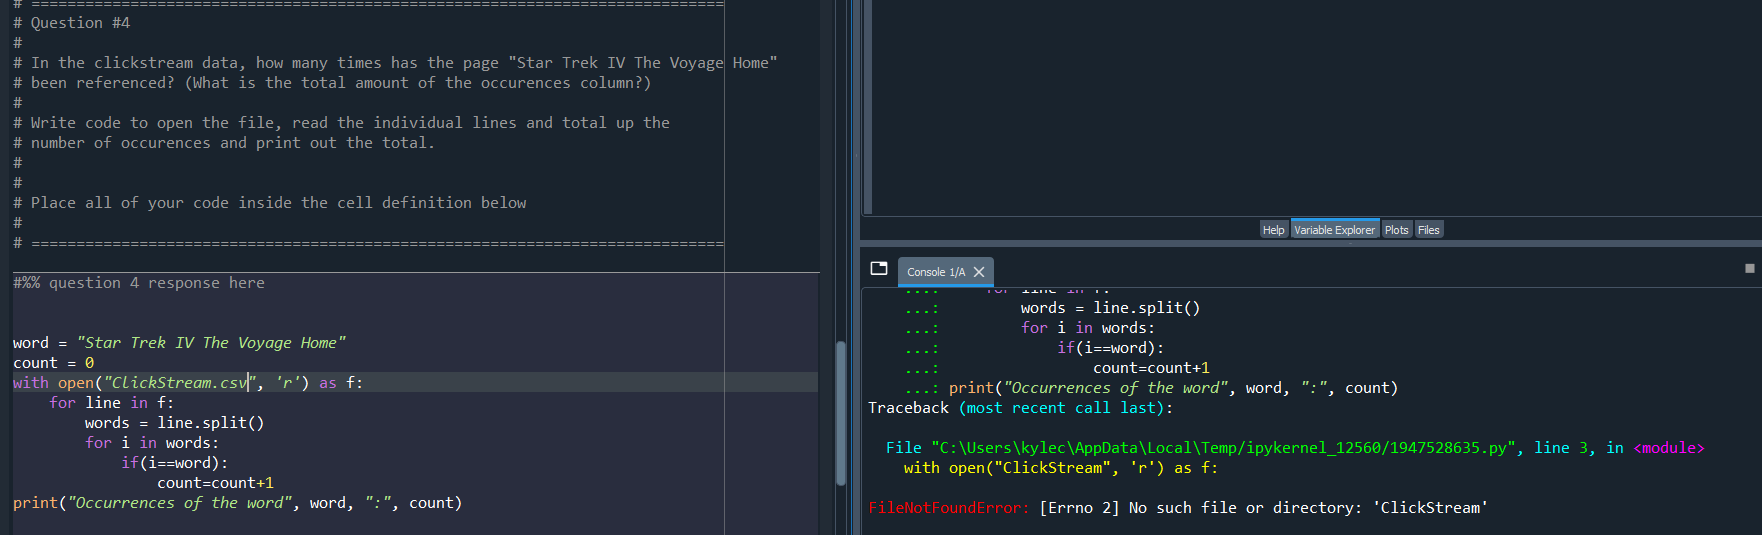The image size is (1762, 535).
Task: Open the Help pane tab
Action: (x=1273, y=230)
